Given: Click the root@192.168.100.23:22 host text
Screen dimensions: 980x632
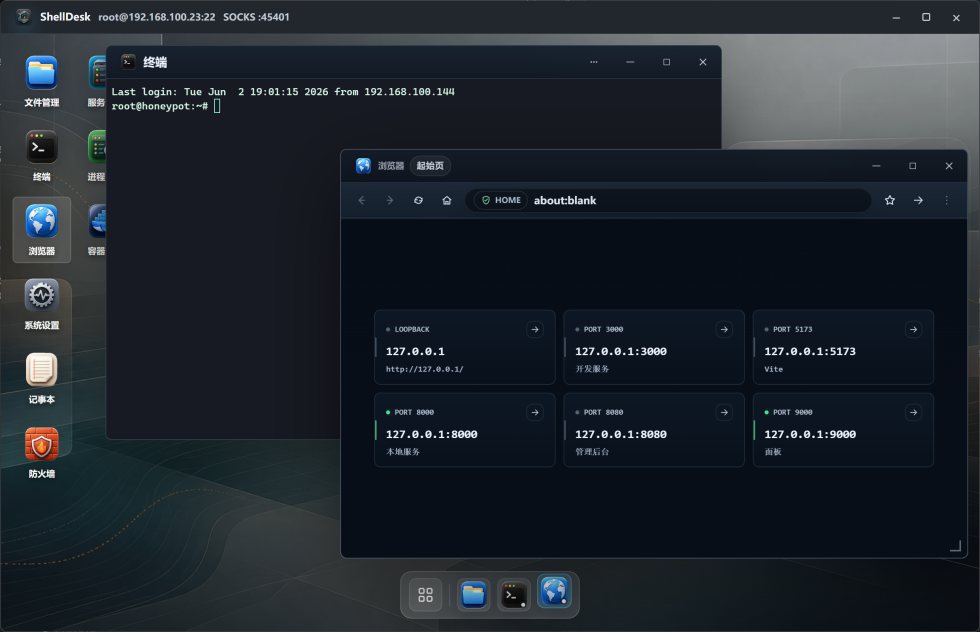Looking at the screenshot, I should click(156, 17).
